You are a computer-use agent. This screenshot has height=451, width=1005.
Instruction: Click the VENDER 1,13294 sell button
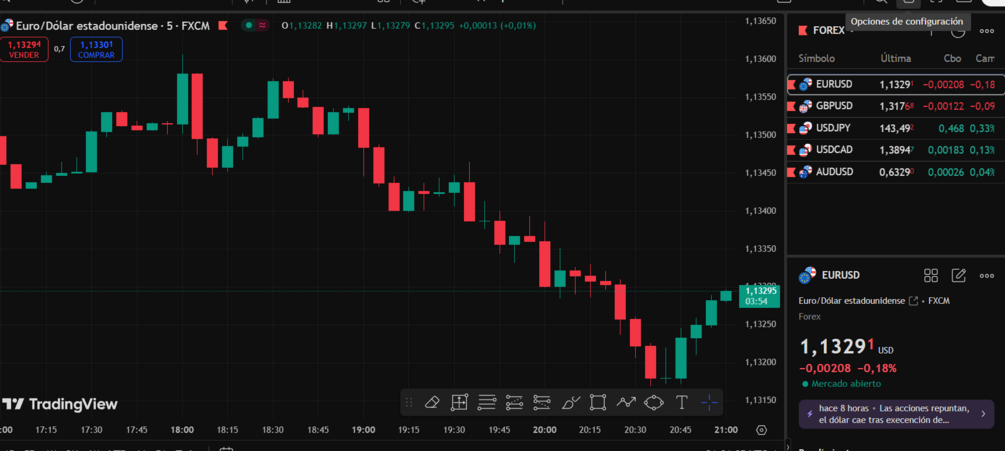click(24, 49)
